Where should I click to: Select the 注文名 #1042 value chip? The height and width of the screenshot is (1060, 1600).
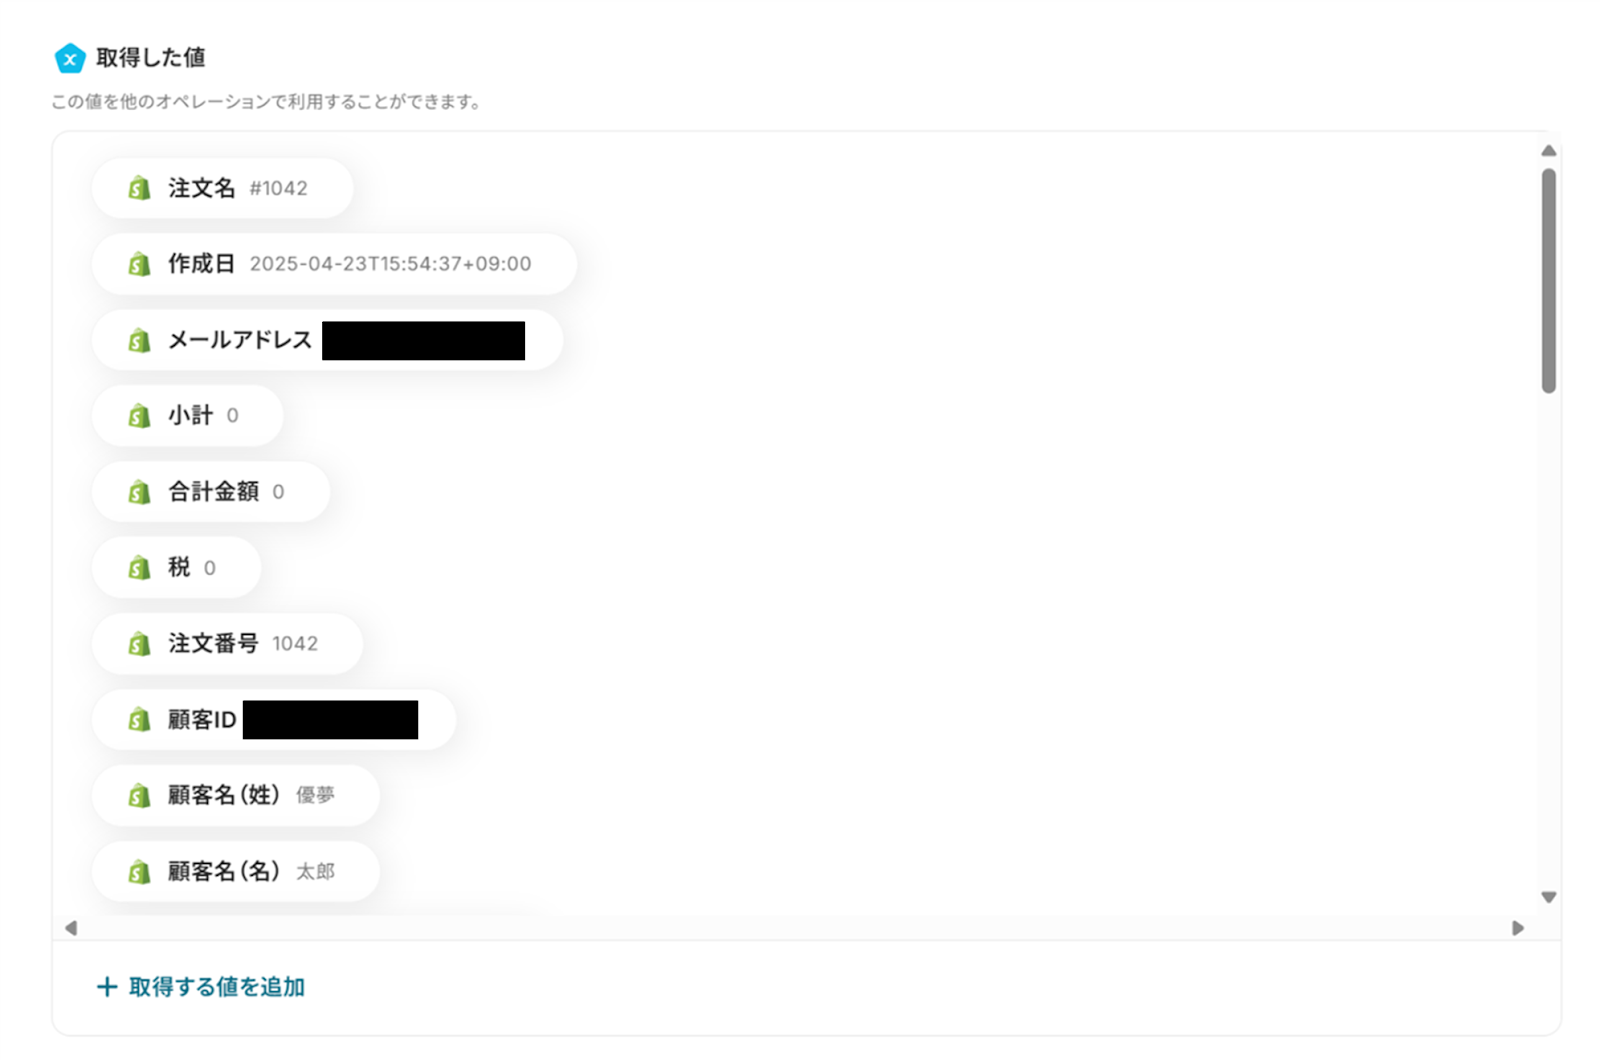(222, 188)
